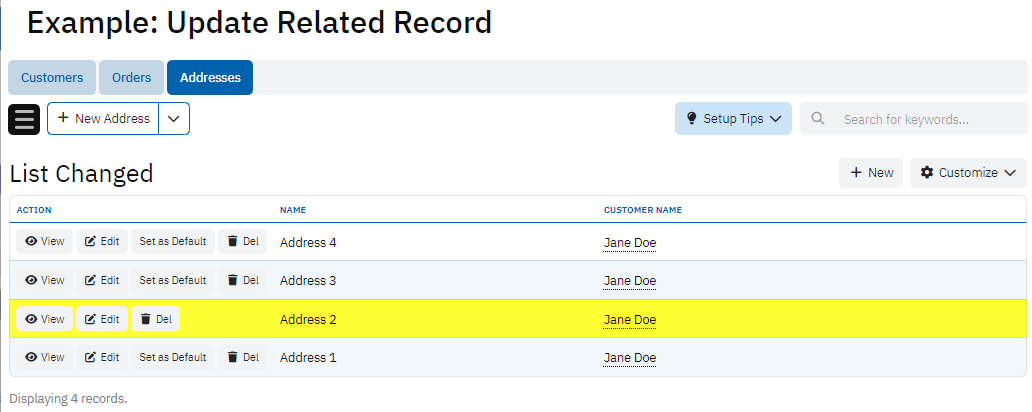The height and width of the screenshot is (412, 1032).
Task: Click the View eye icon for Address 4
Action: (x=31, y=242)
